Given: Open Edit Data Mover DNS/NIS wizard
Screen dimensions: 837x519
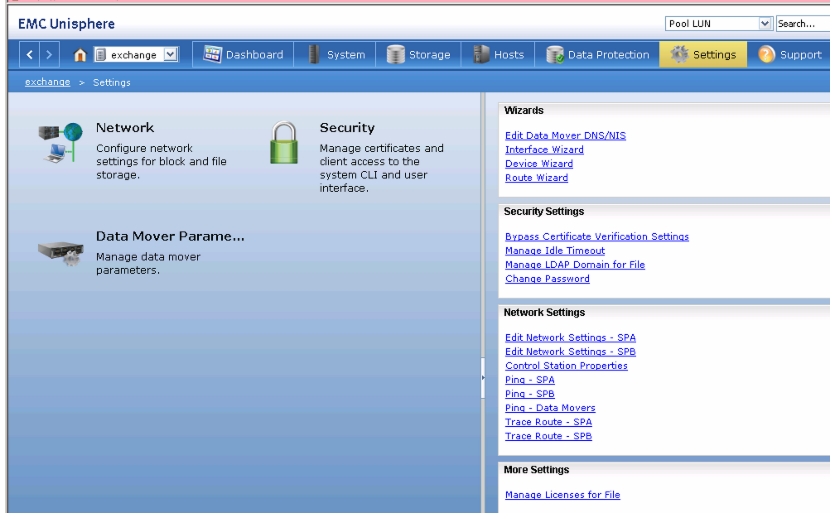Looking at the screenshot, I should coord(565,136).
